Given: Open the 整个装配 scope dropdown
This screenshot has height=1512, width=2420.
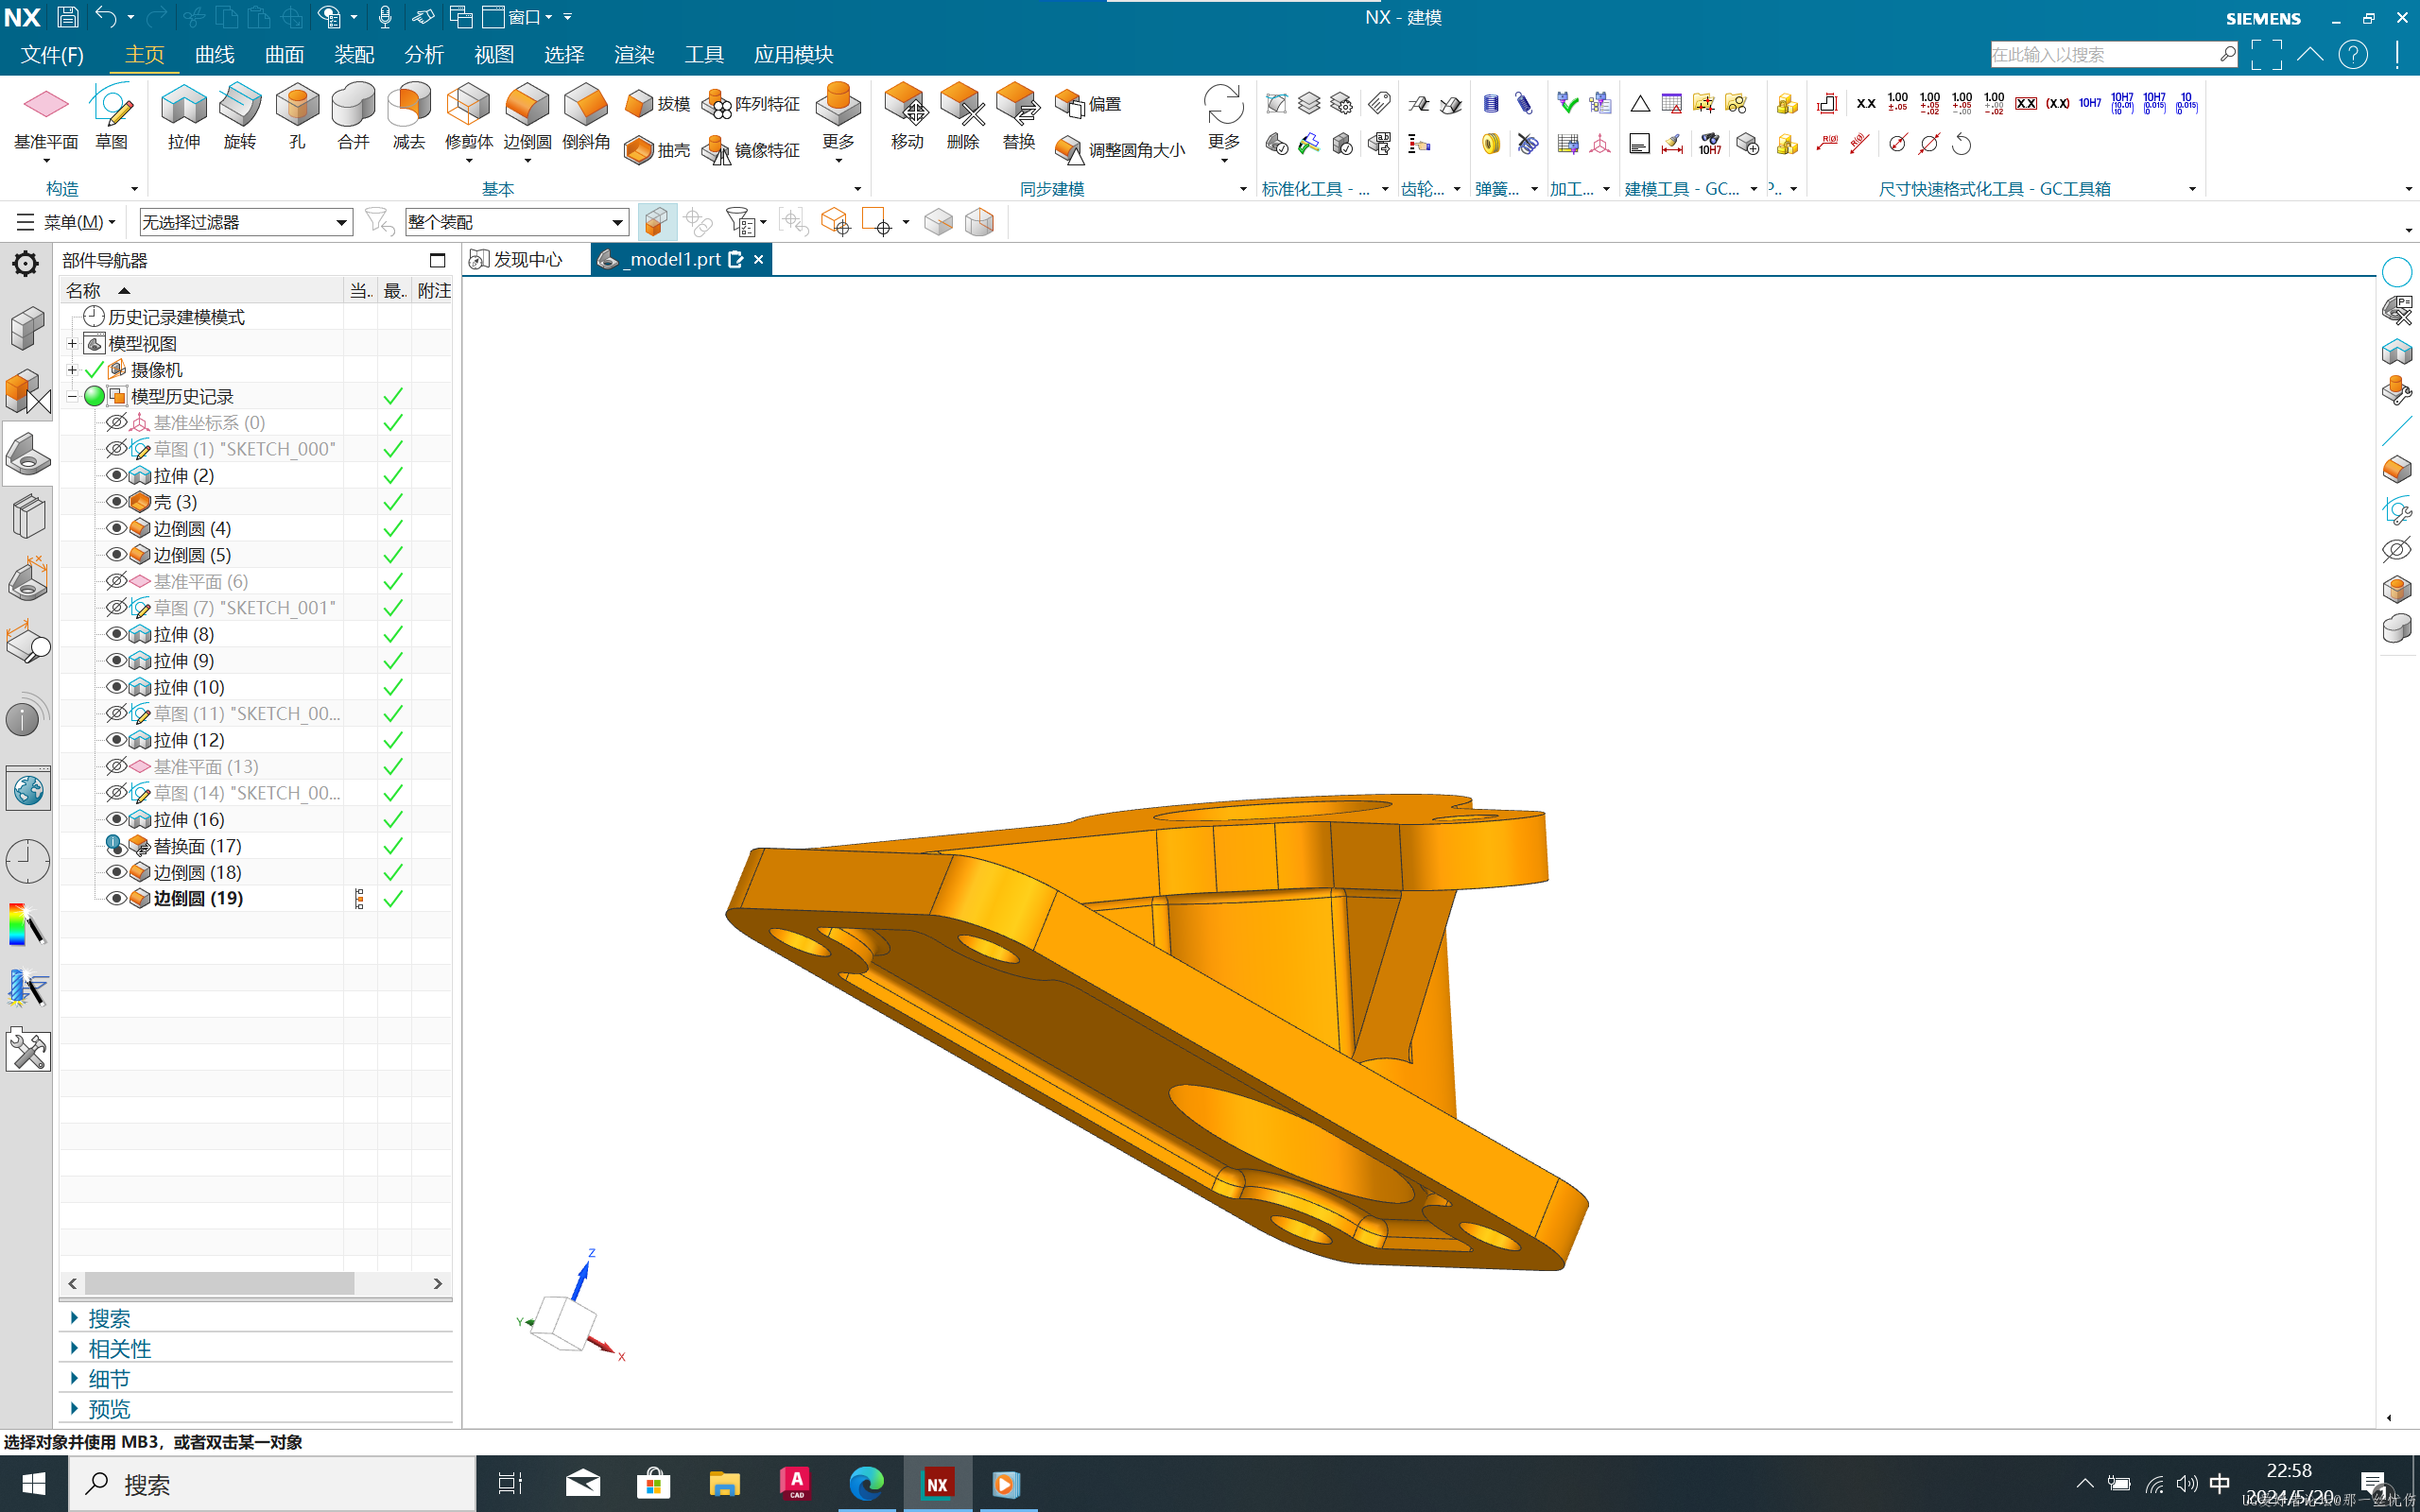Looking at the screenshot, I should click(x=517, y=222).
